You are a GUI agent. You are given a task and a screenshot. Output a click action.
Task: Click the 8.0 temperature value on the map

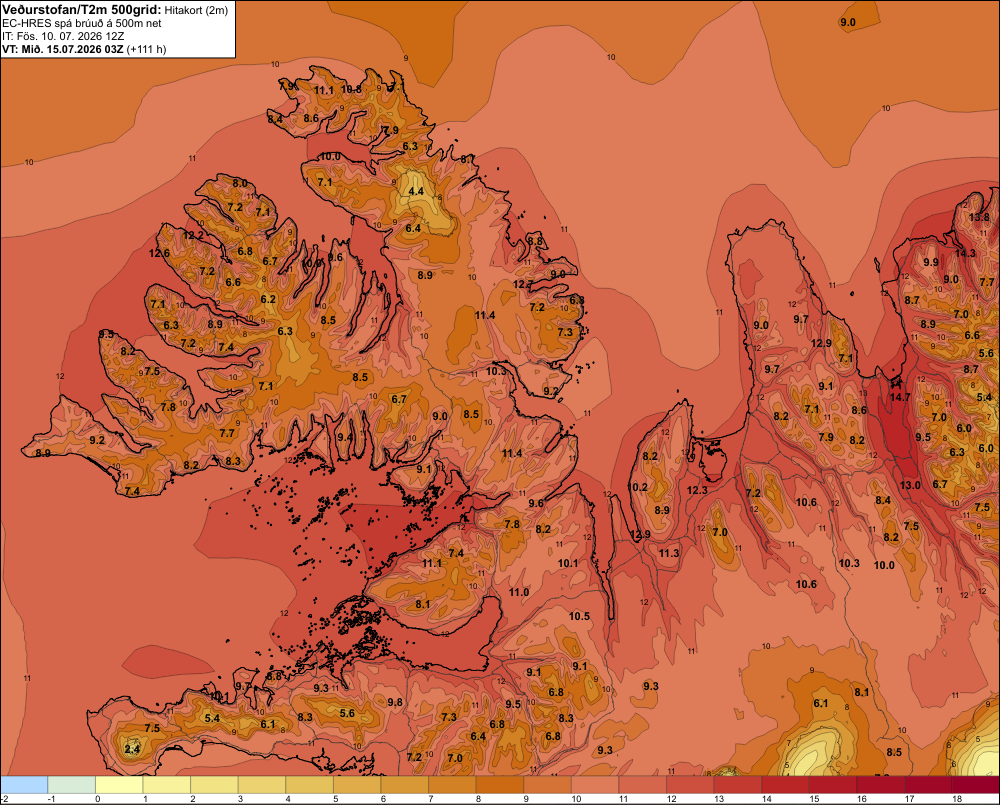click(x=239, y=183)
